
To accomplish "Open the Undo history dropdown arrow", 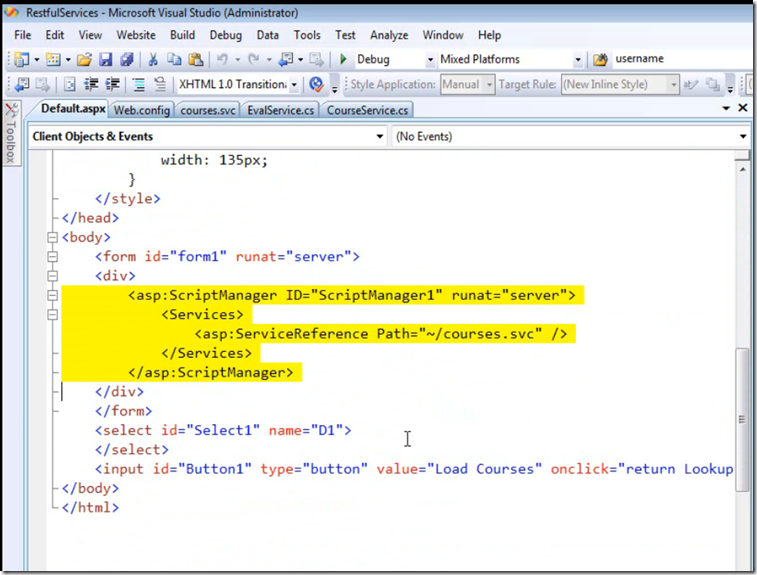I will (x=238, y=60).
